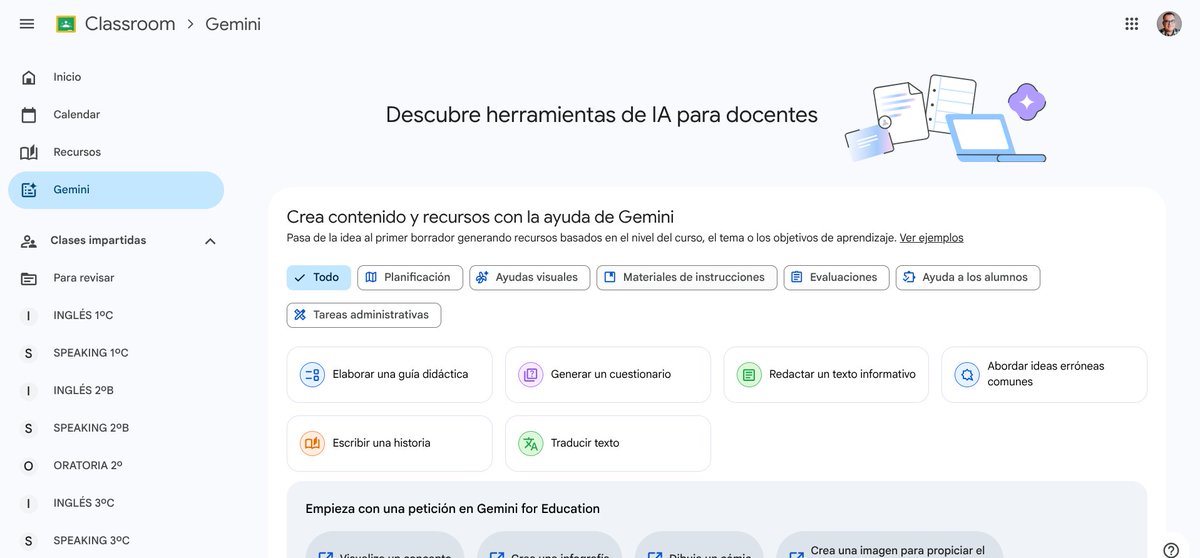Filter by Materiales de instrucciones
1200x558 pixels.
687,278
